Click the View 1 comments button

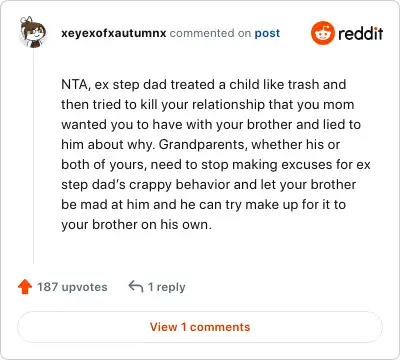[200, 327]
